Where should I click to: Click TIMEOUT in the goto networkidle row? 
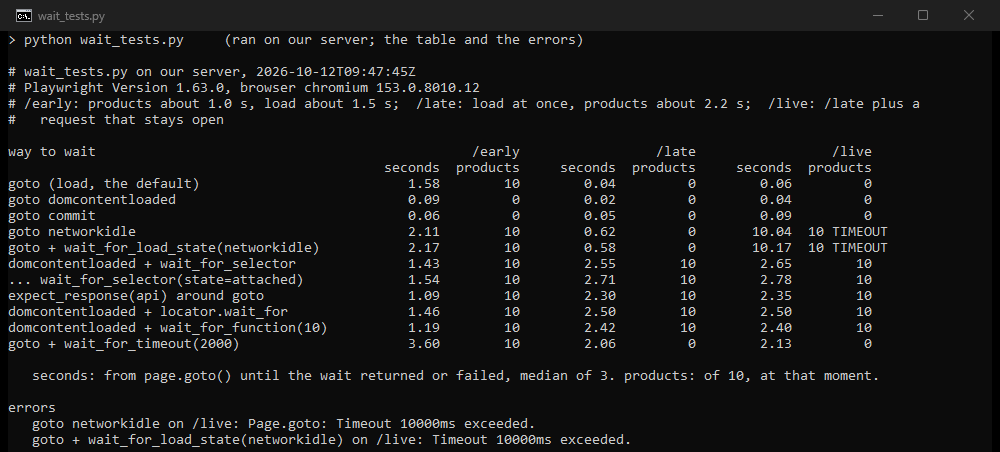pos(860,231)
